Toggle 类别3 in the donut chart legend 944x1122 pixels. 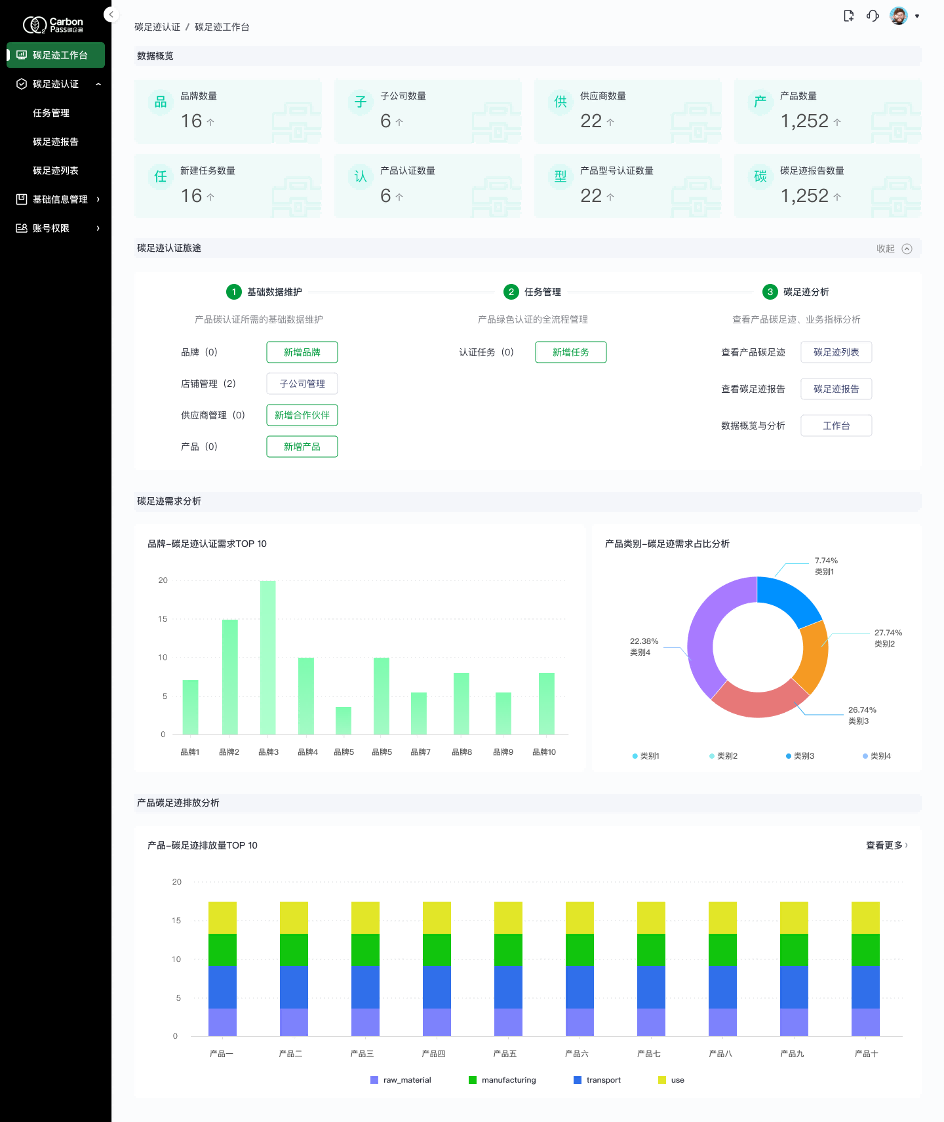pos(800,756)
